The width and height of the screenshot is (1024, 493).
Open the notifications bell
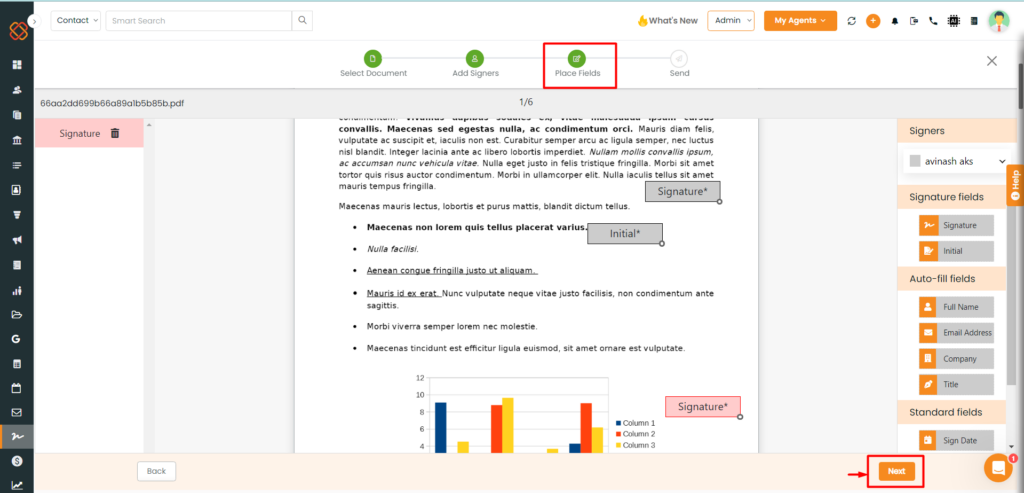coord(895,21)
